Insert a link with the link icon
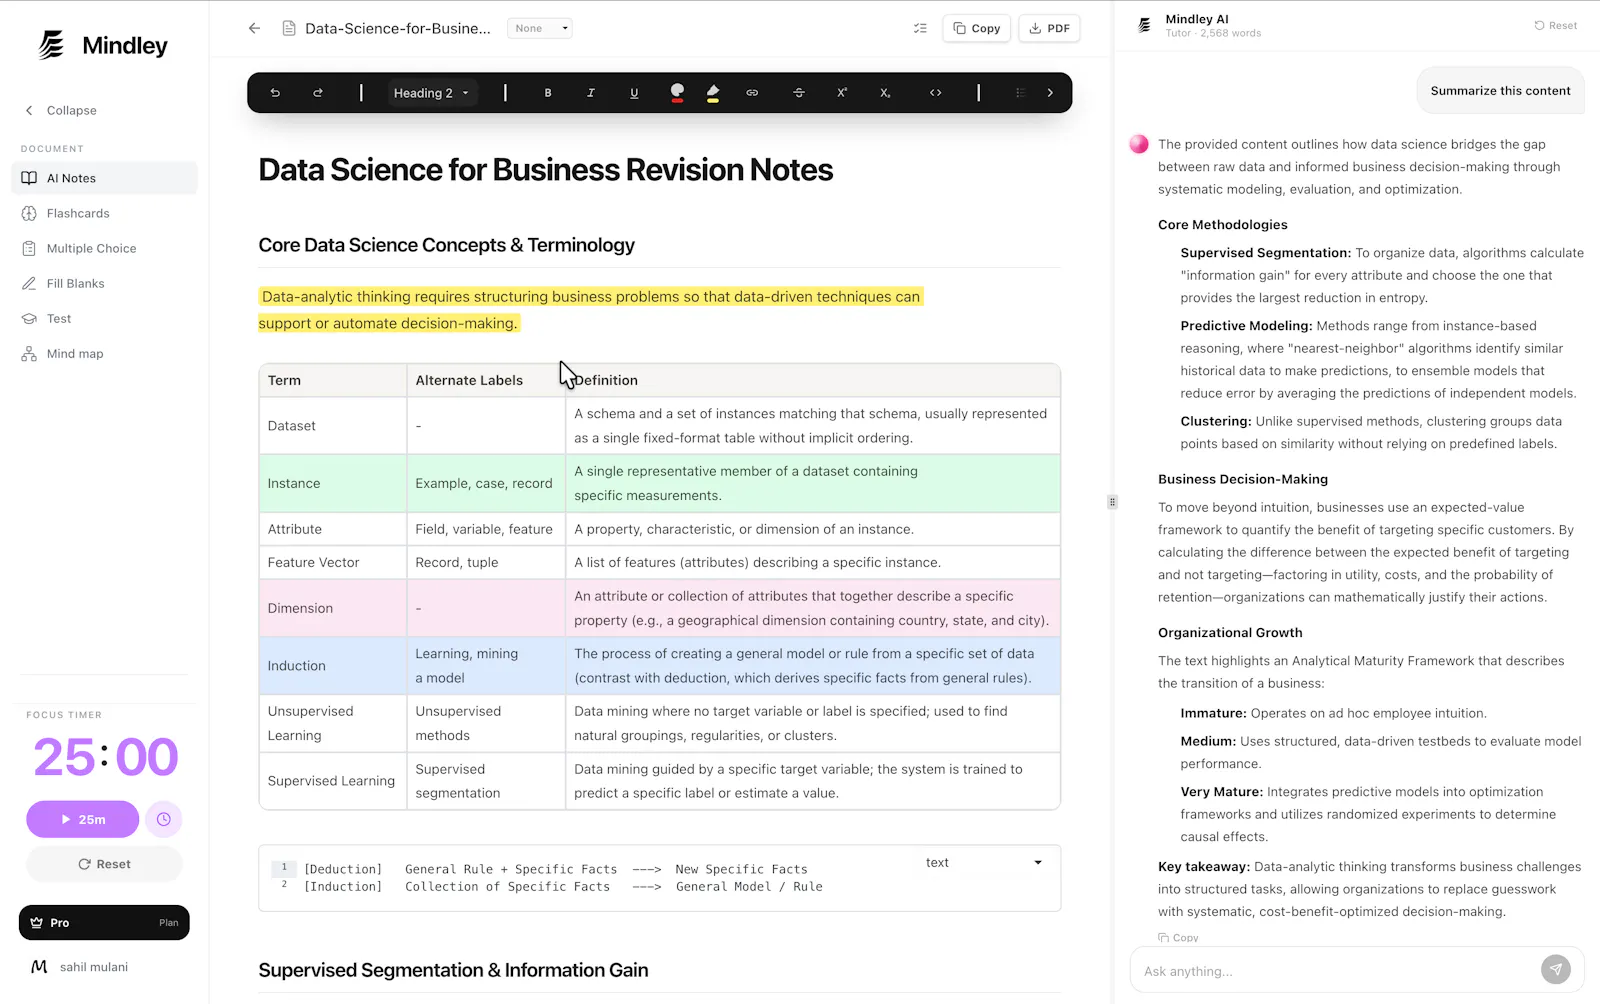The width and height of the screenshot is (1600, 1004). coord(752,93)
